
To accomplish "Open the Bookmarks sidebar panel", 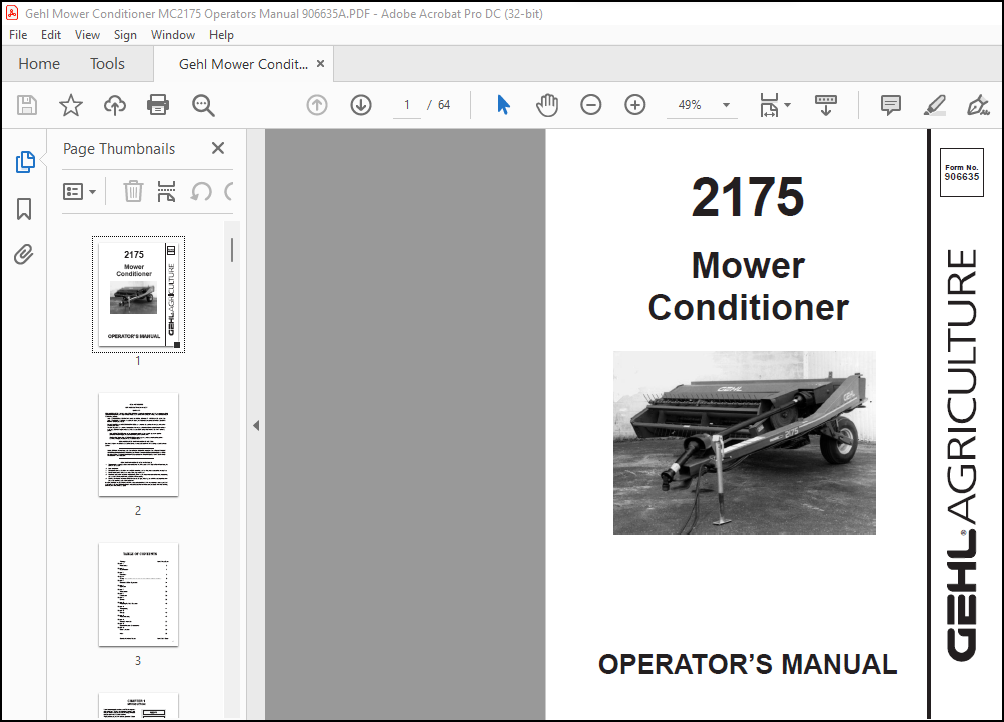I will point(24,209).
